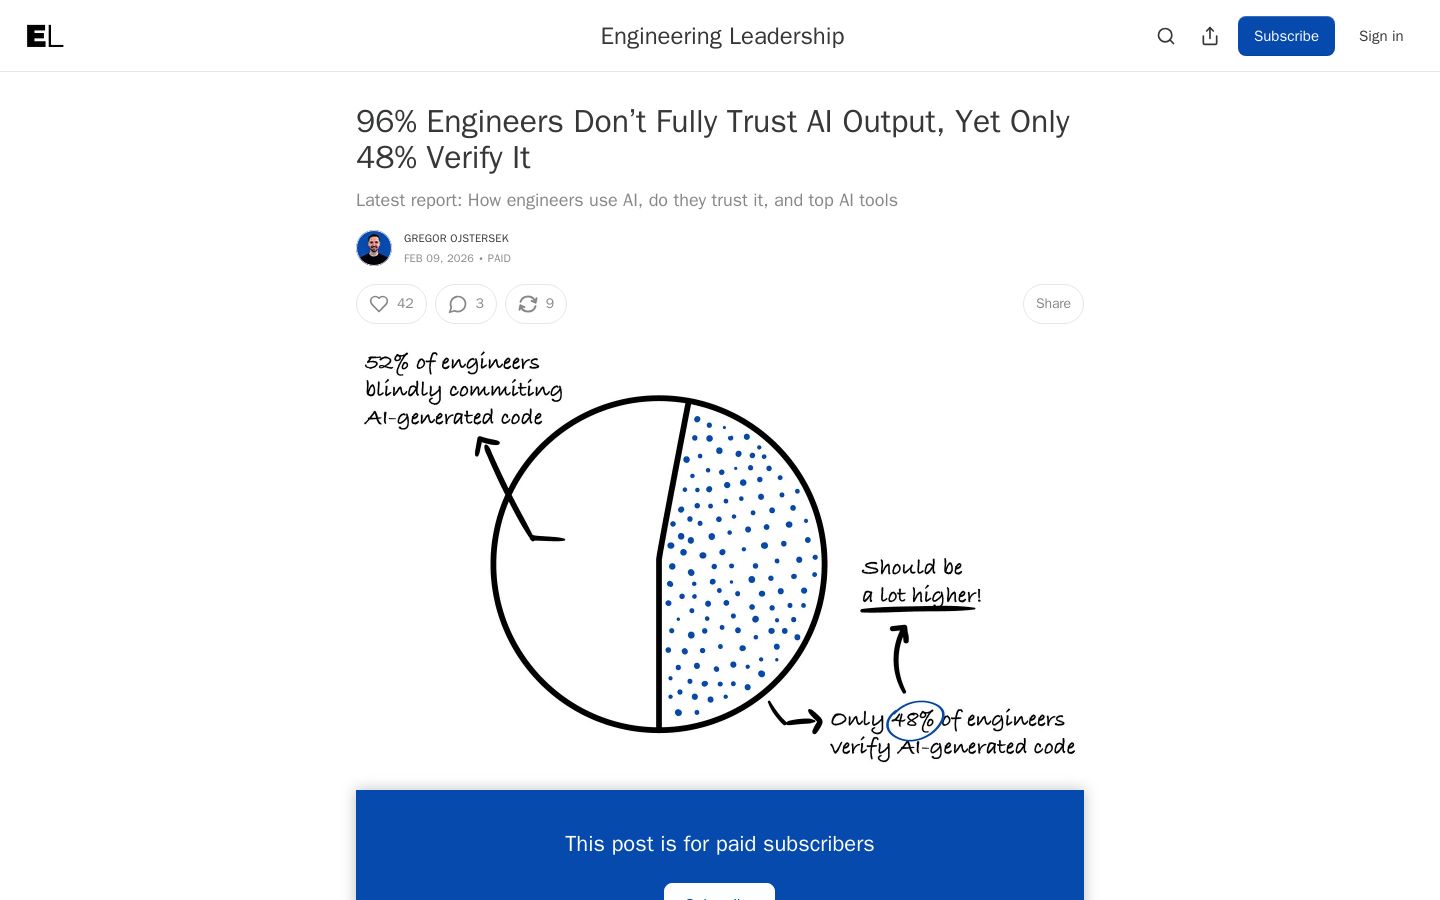Click the comment count 3
Viewport: 1440px width, 900px height.
480,304
